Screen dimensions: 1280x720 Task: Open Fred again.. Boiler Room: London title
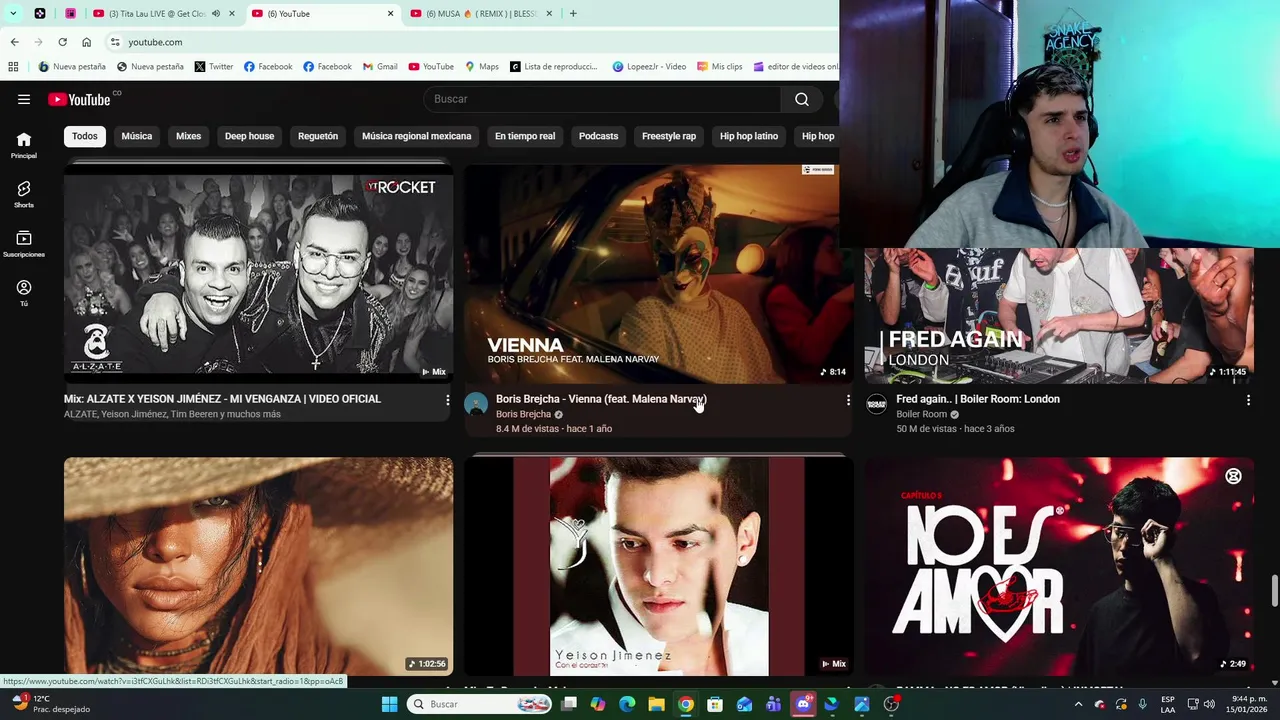pos(978,399)
